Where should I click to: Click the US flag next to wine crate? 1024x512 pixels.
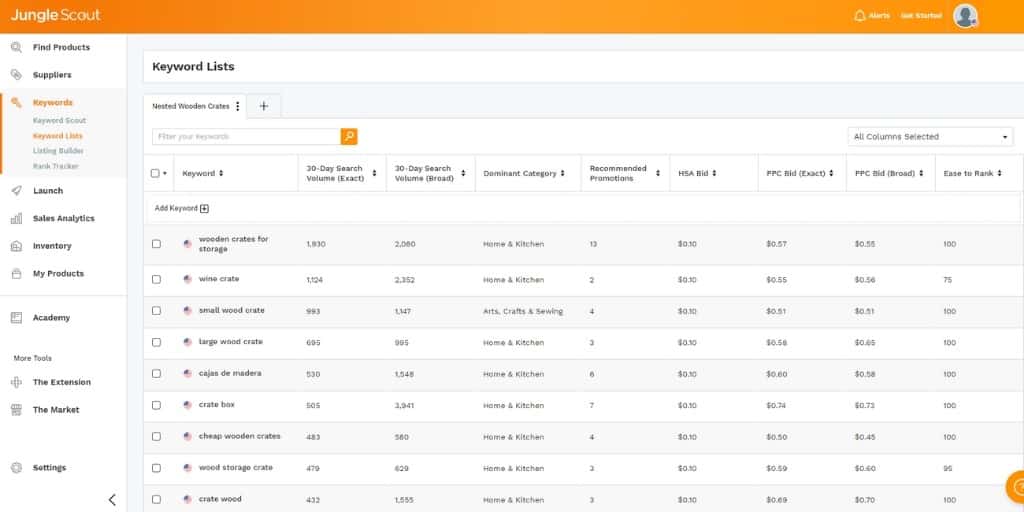point(187,279)
